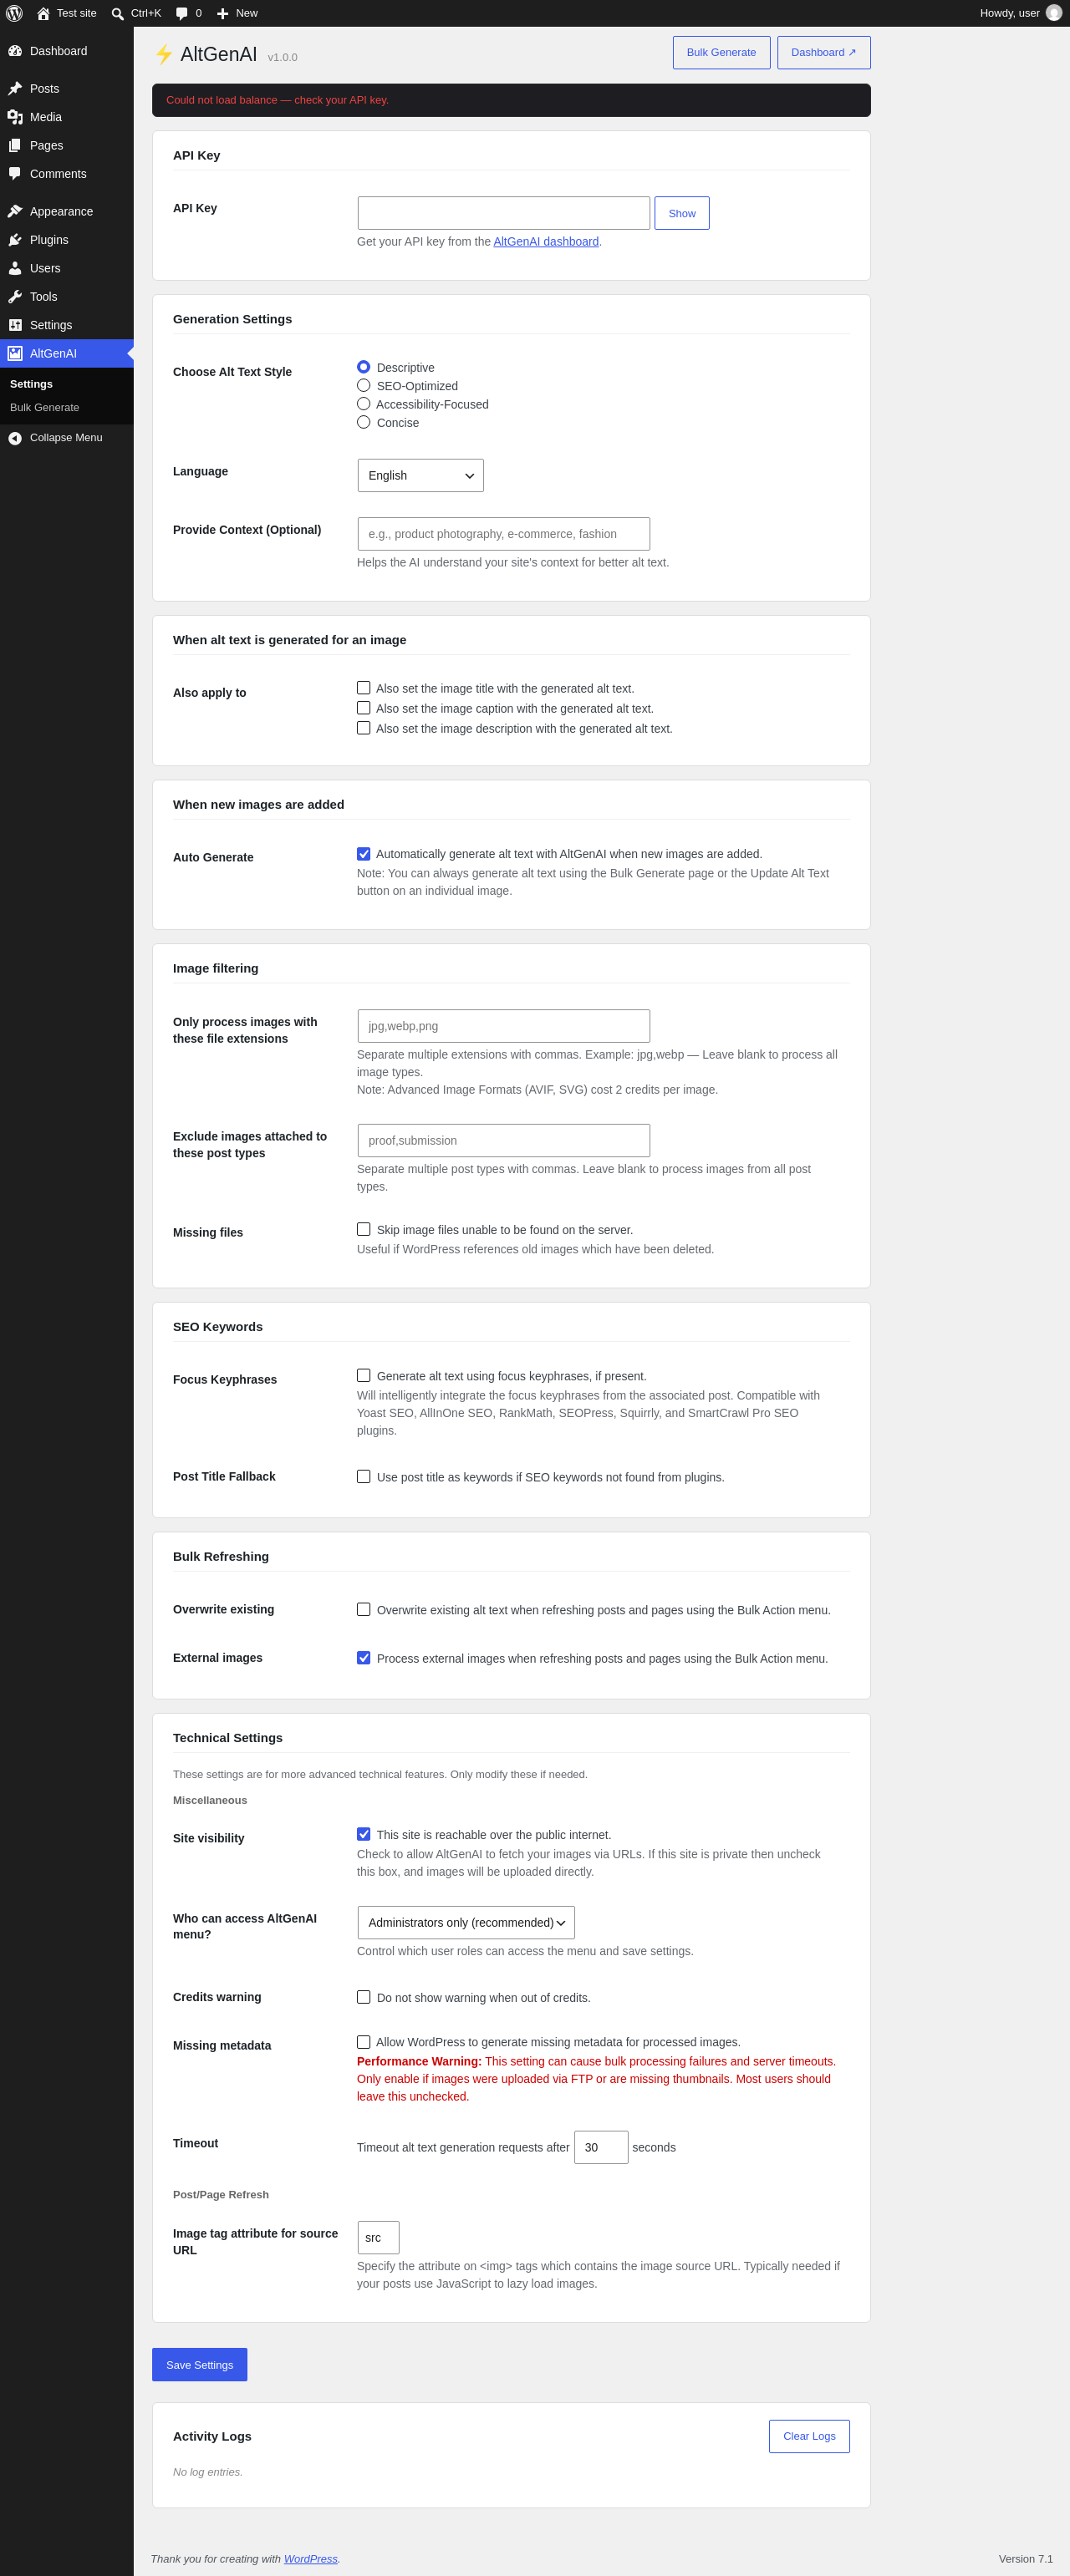The image size is (1070, 2576).
Task: Open the Posts pin icon
Action: [x=15, y=89]
